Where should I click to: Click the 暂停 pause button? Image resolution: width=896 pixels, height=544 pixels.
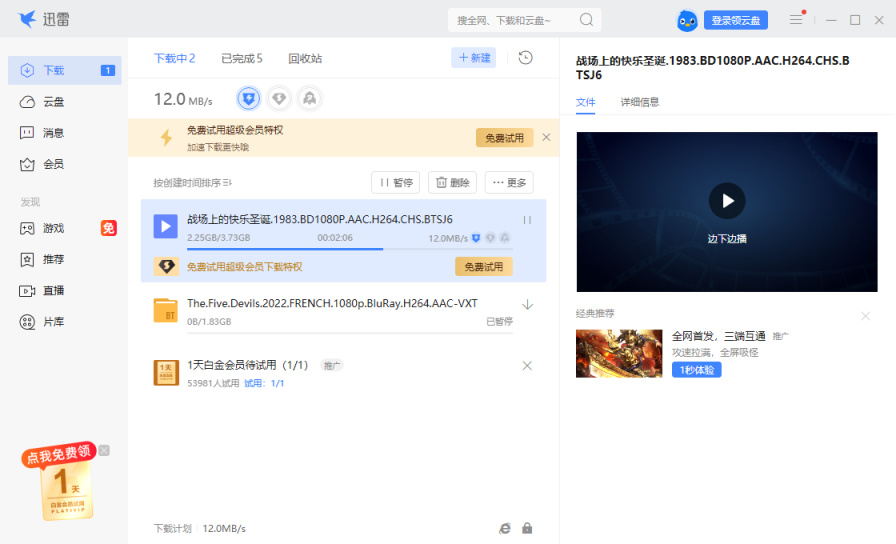pyautogui.click(x=395, y=182)
